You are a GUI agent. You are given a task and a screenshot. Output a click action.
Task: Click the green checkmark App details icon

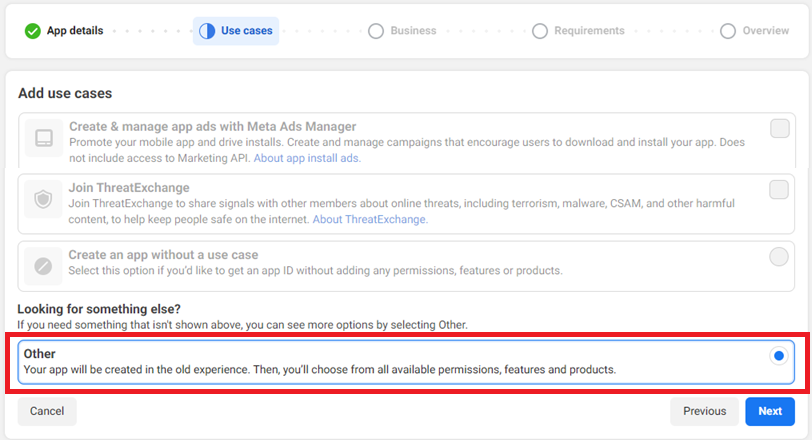click(33, 30)
